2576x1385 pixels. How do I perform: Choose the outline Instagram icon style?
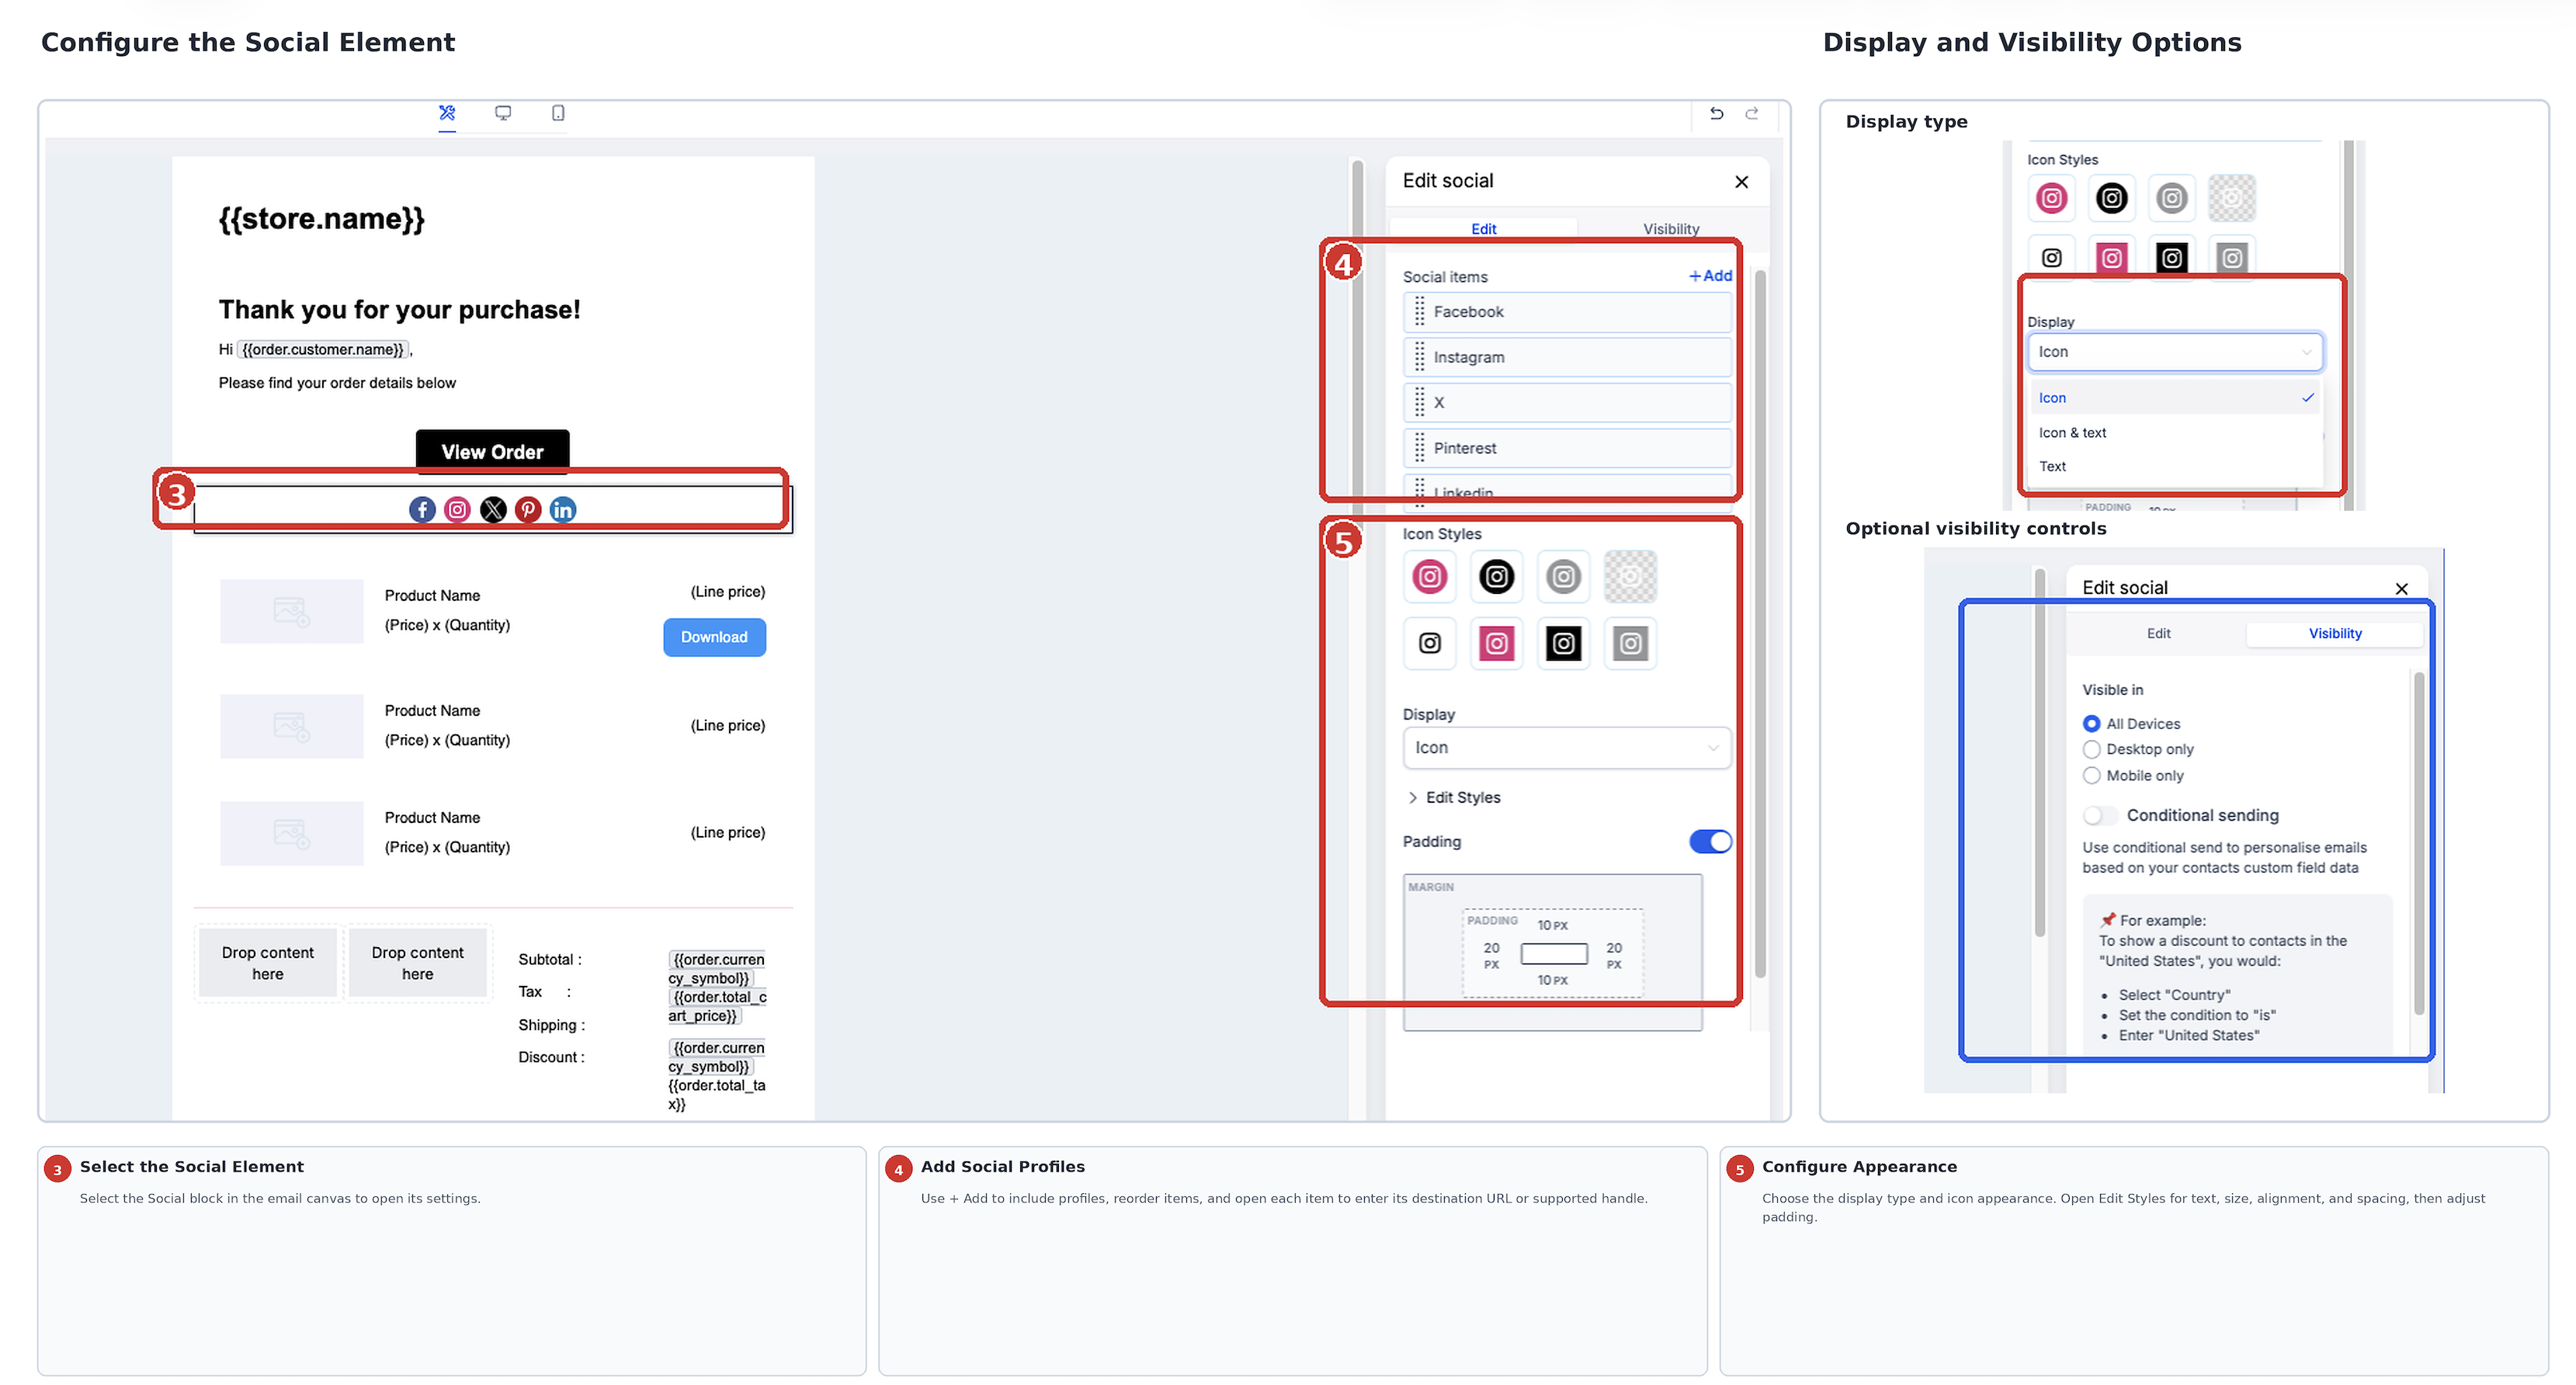tap(1430, 643)
